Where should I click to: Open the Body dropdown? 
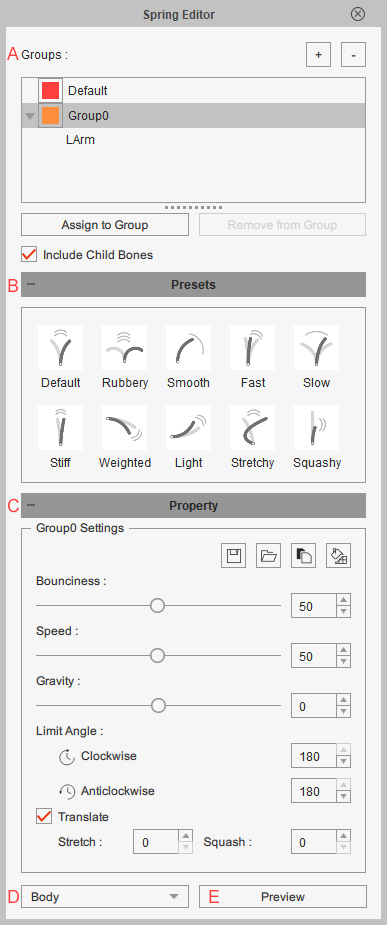(105, 897)
